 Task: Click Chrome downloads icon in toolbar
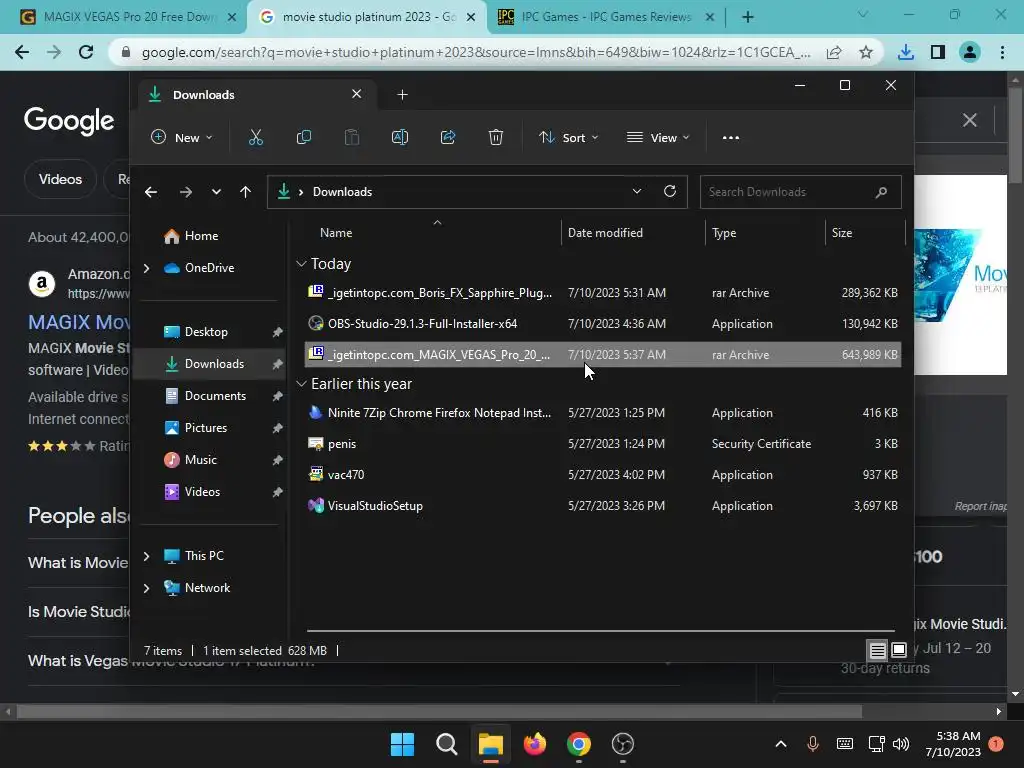pos(906,52)
